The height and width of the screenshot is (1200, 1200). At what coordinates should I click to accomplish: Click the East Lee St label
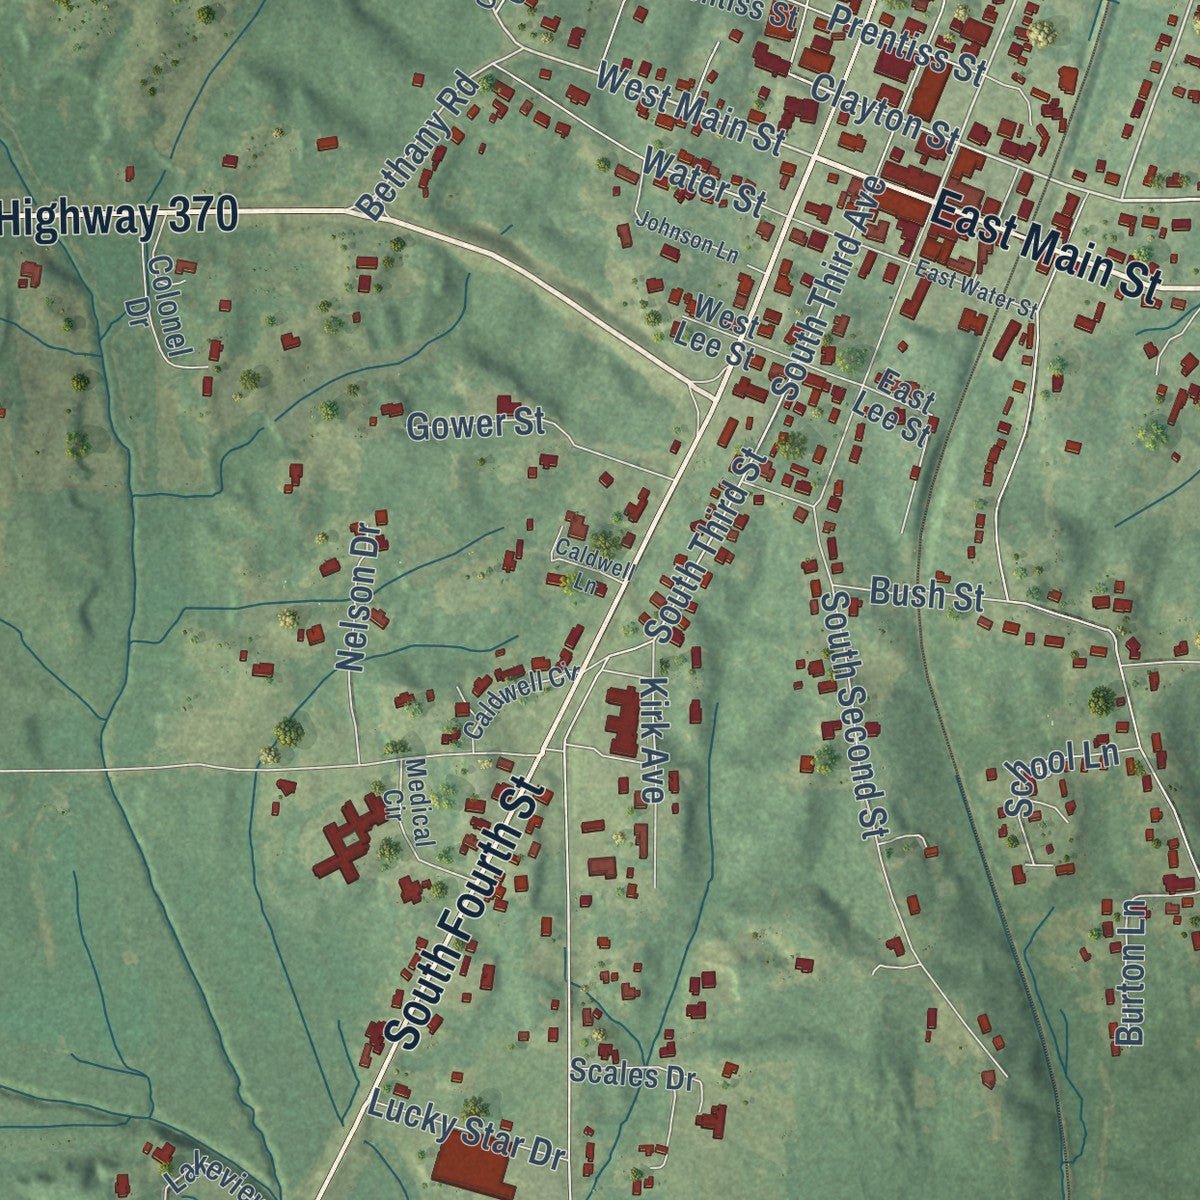tap(895, 408)
